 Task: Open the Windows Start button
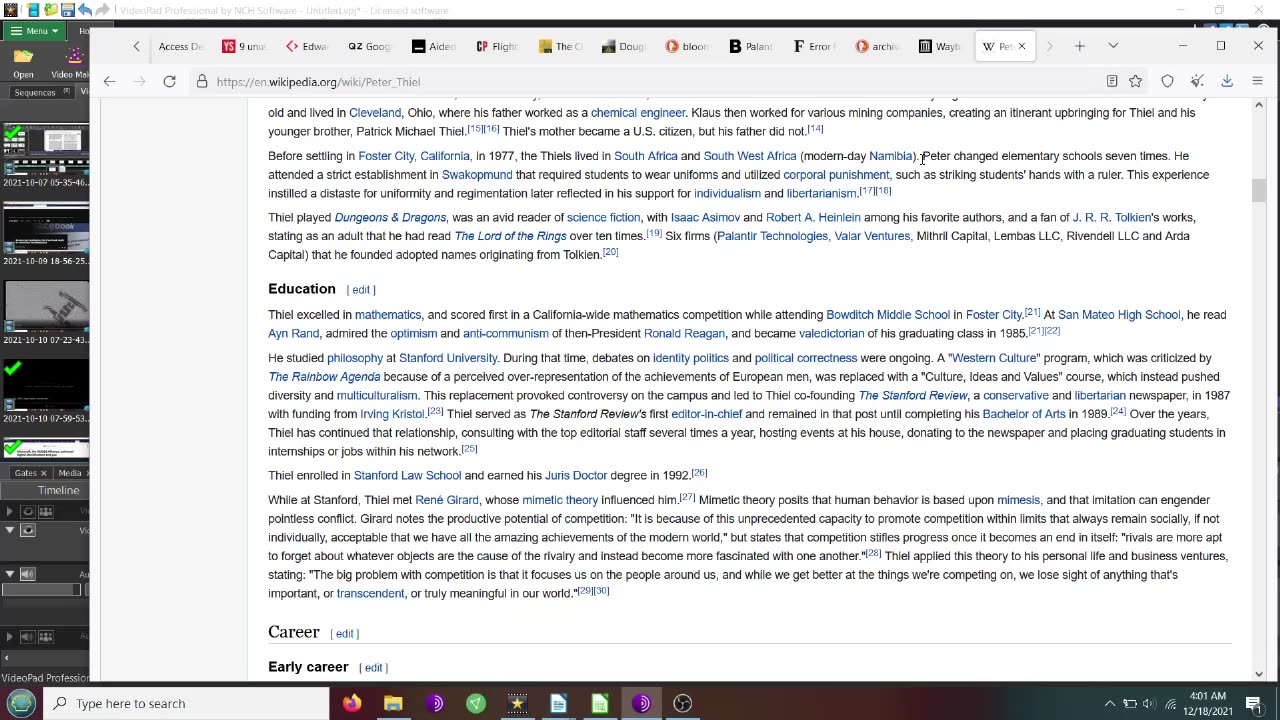(x=21, y=703)
